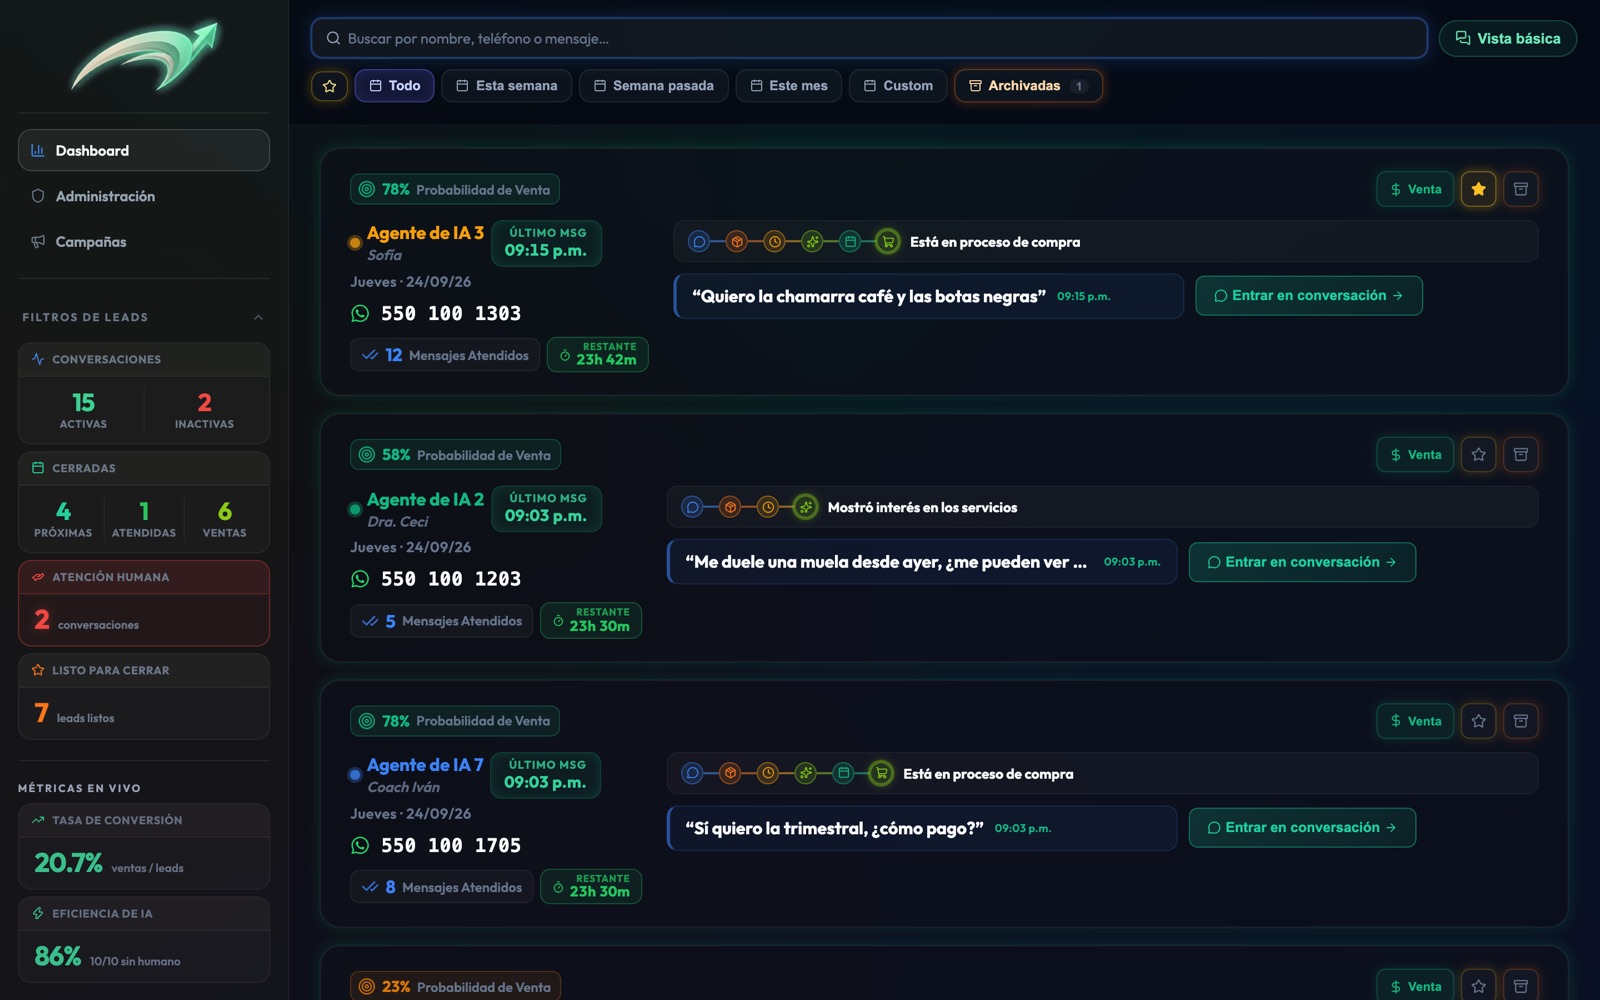Star the Agente de IA 3 lead
Viewport: 1600px width, 1000px height.
(x=1478, y=189)
